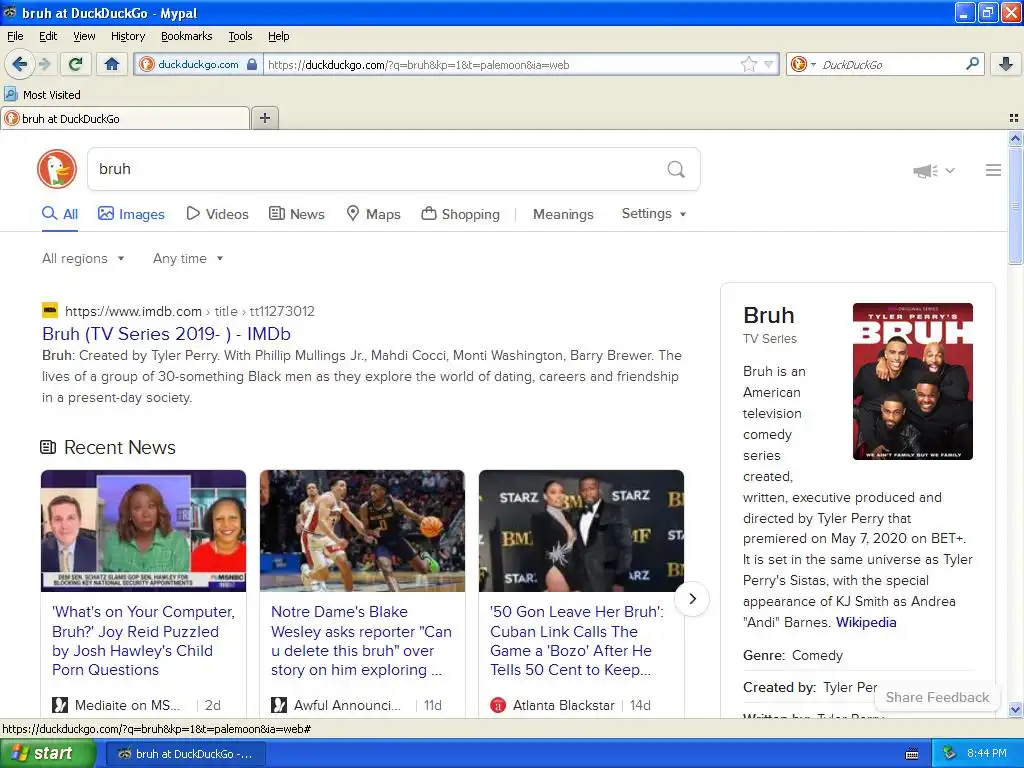
Task: Click the Atlanta Blackstar source icon
Action: coord(498,705)
